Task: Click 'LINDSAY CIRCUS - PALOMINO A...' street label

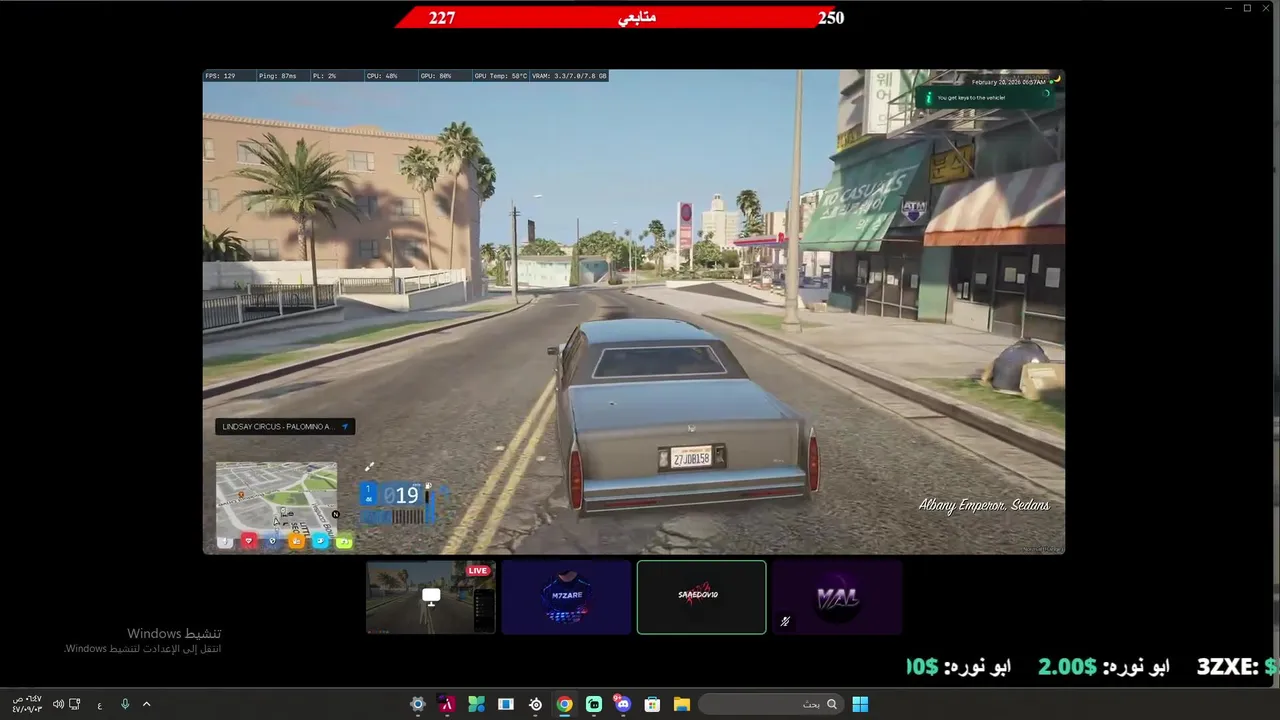Action: click(278, 427)
